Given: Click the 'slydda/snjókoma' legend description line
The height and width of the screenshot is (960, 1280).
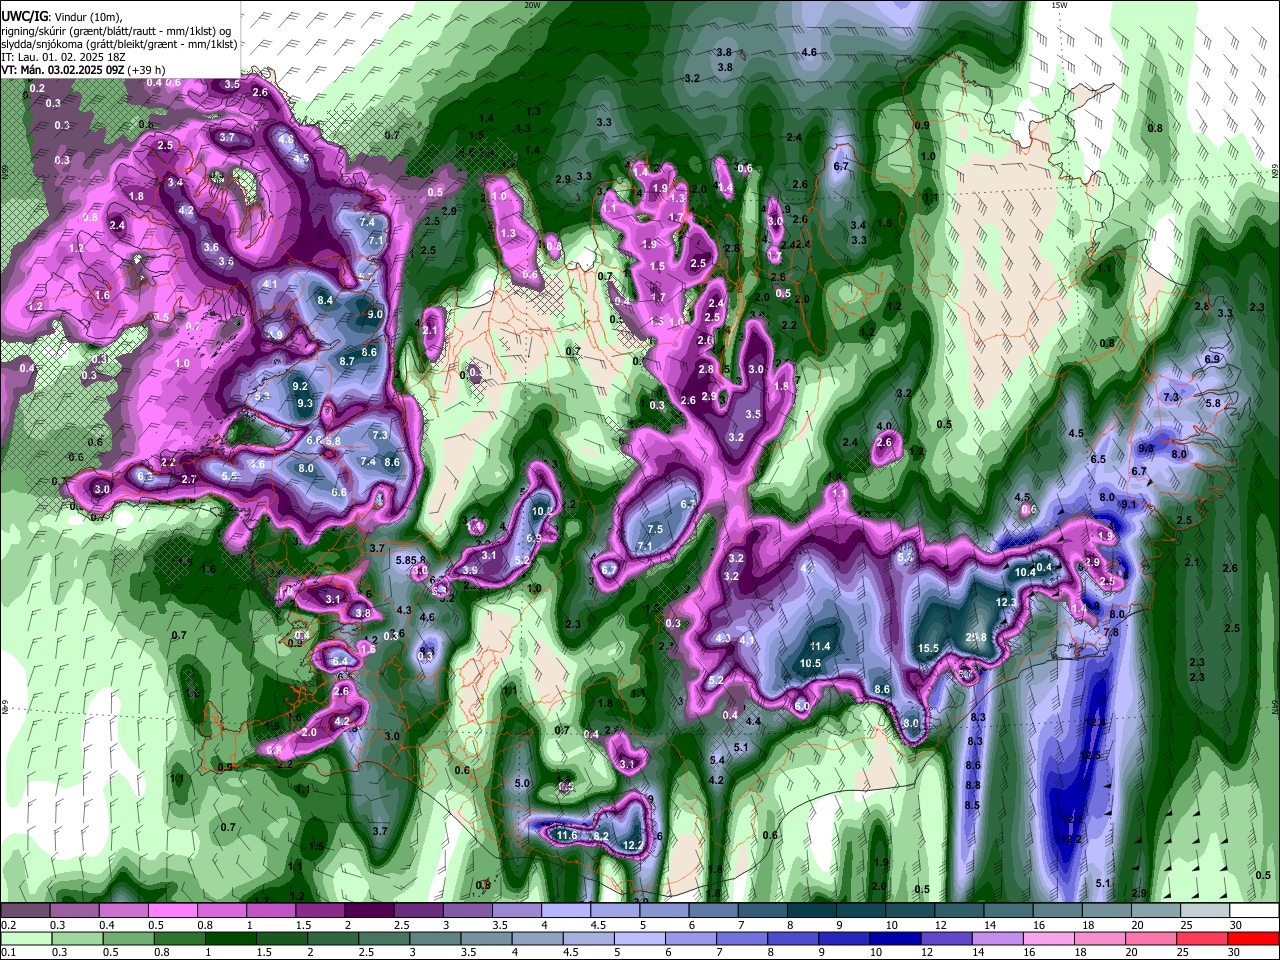Looking at the screenshot, I should pos(120,44).
